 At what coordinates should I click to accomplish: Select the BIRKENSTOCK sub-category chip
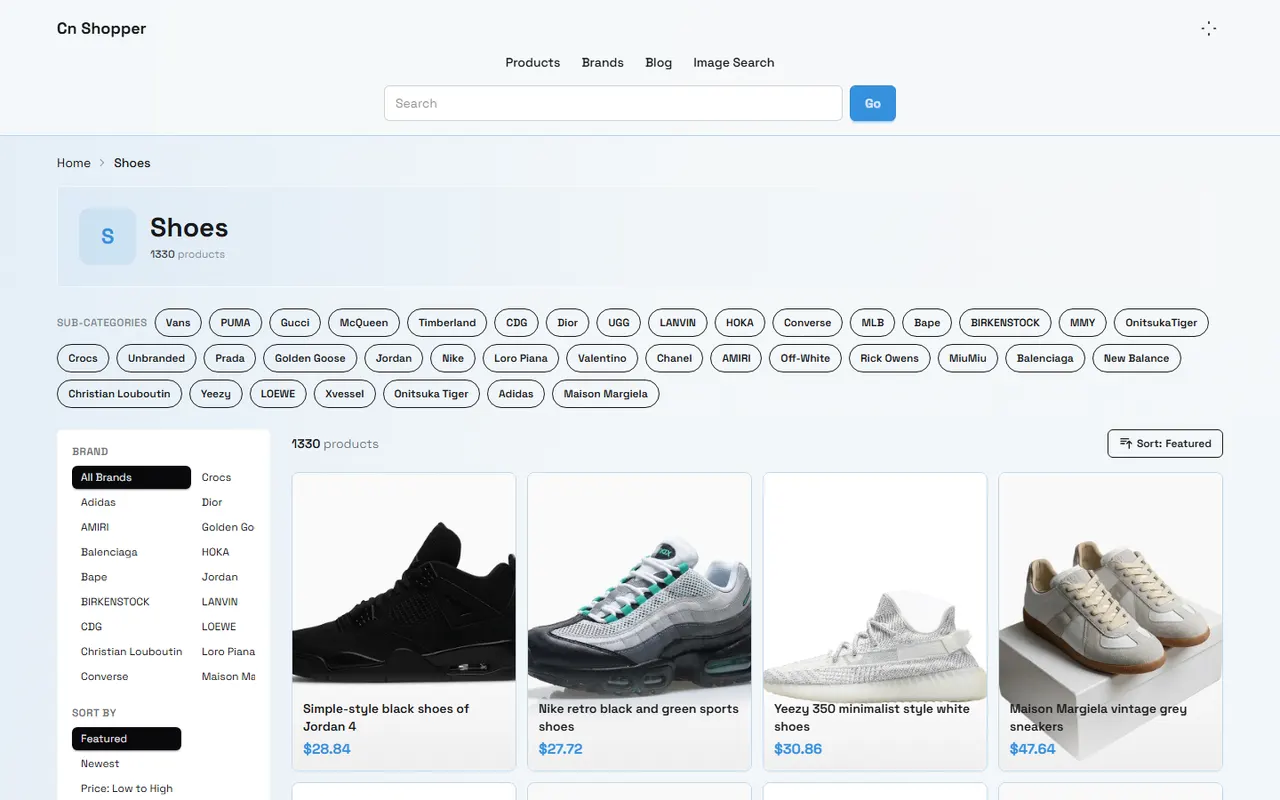[x=1005, y=323]
